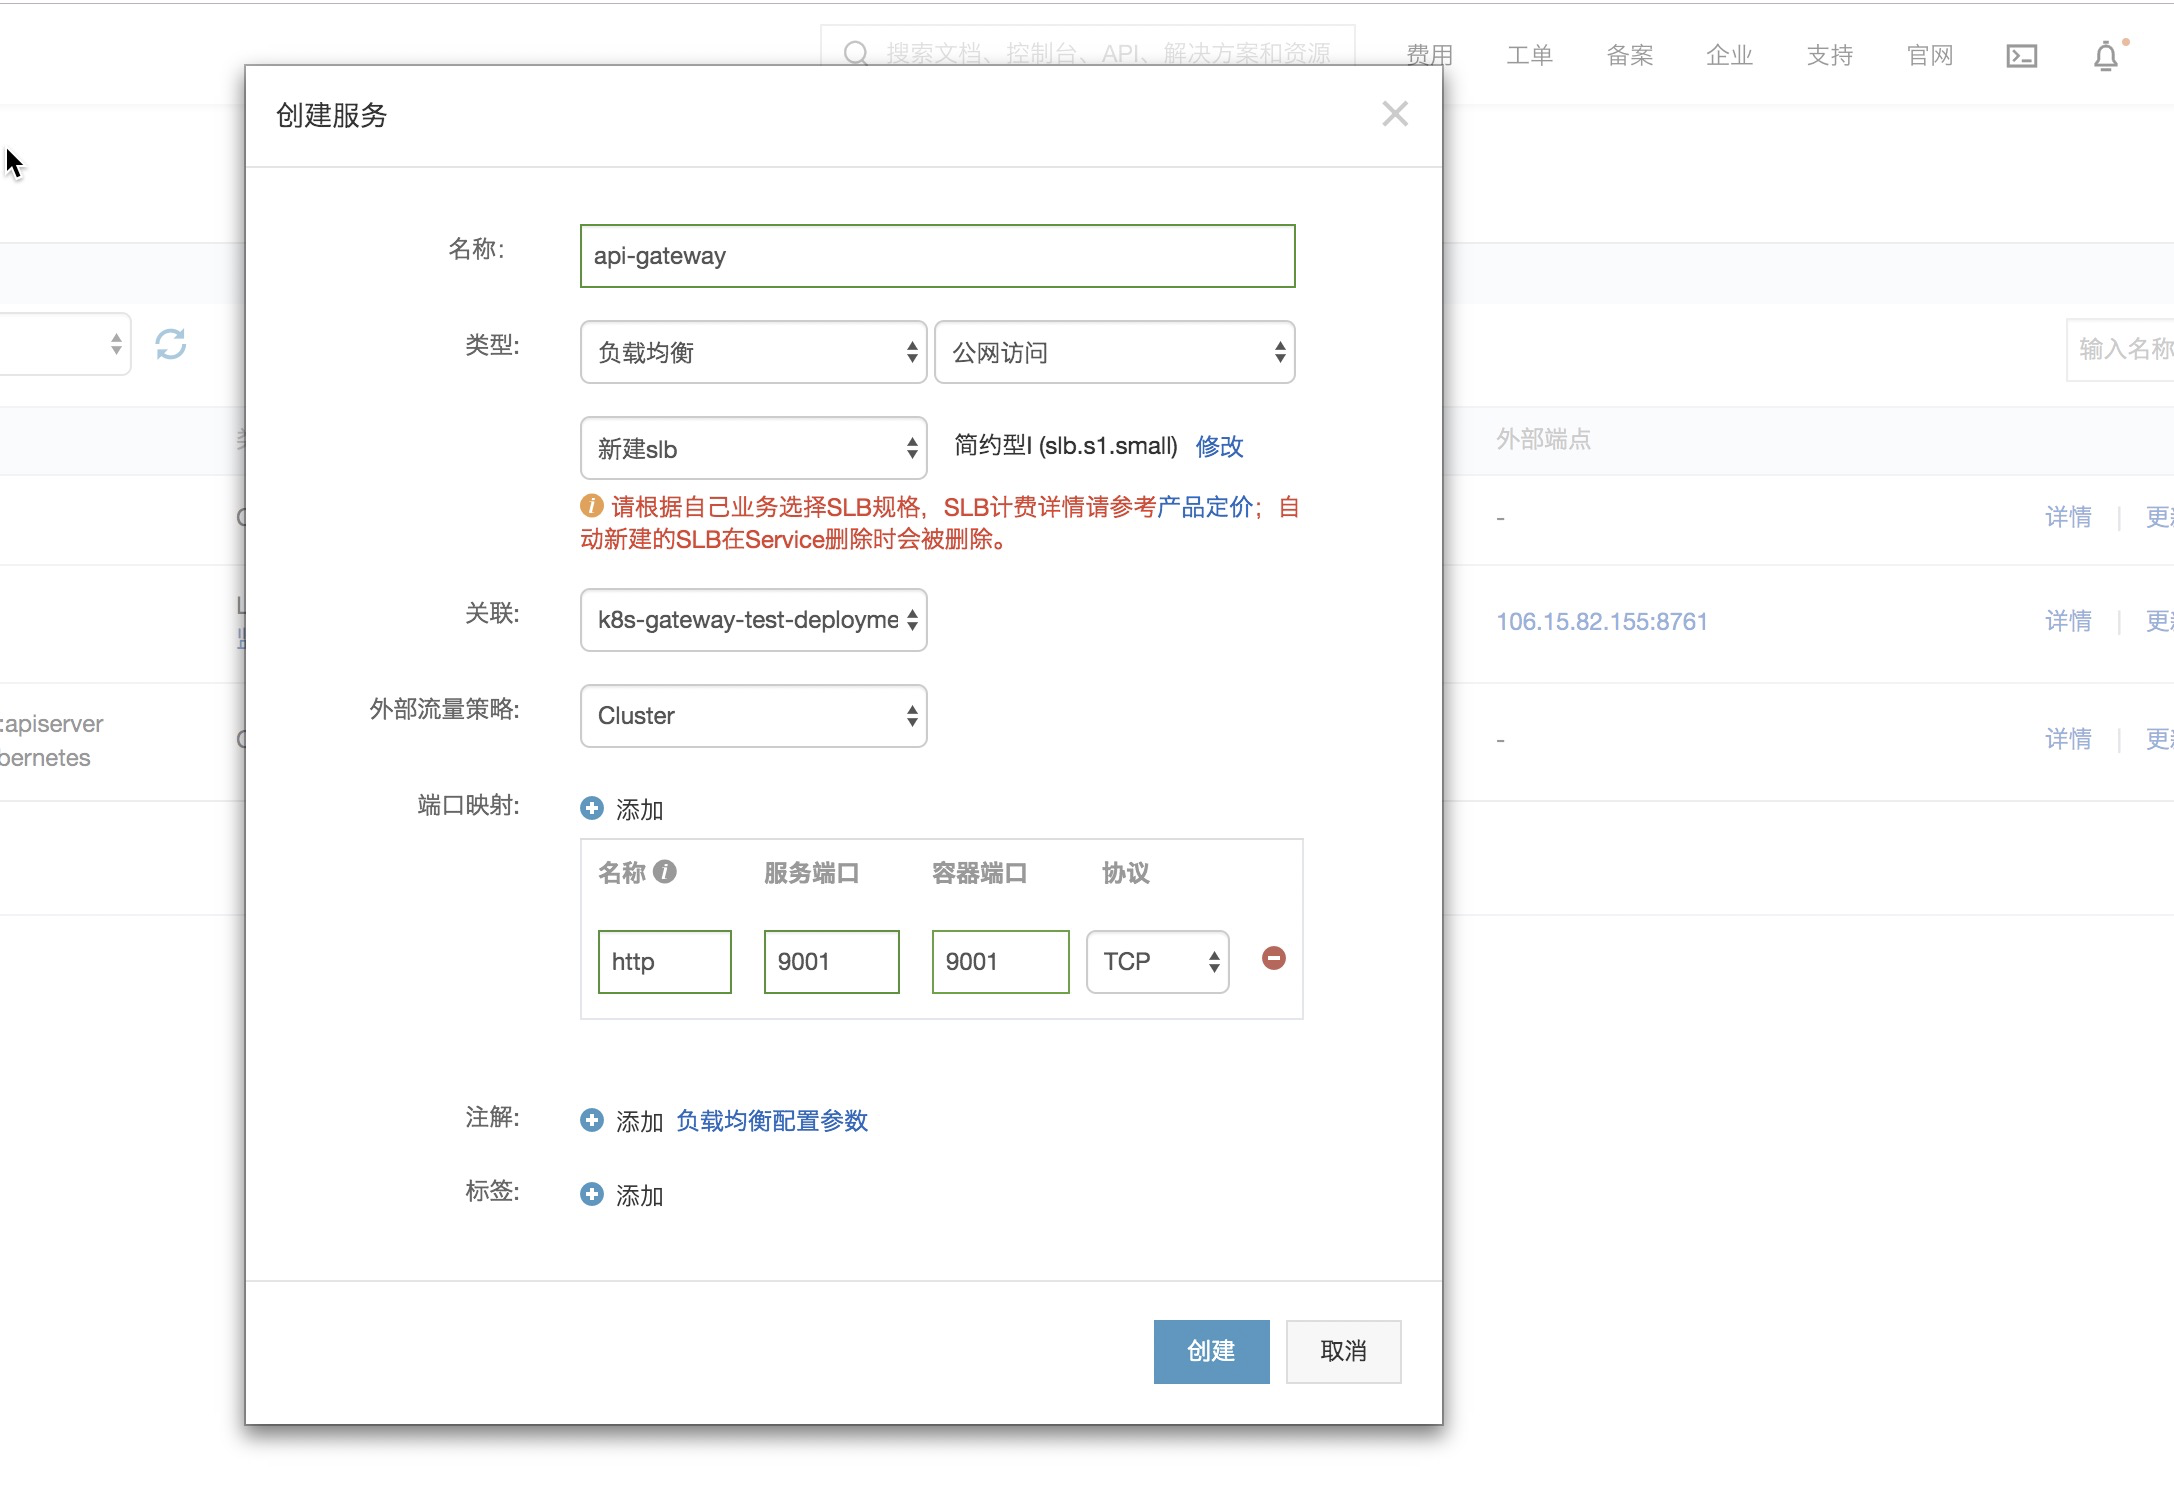Click the orange info icon beside SLB warning
The height and width of the screenshot is (1506, 2174).
(591, 506)
